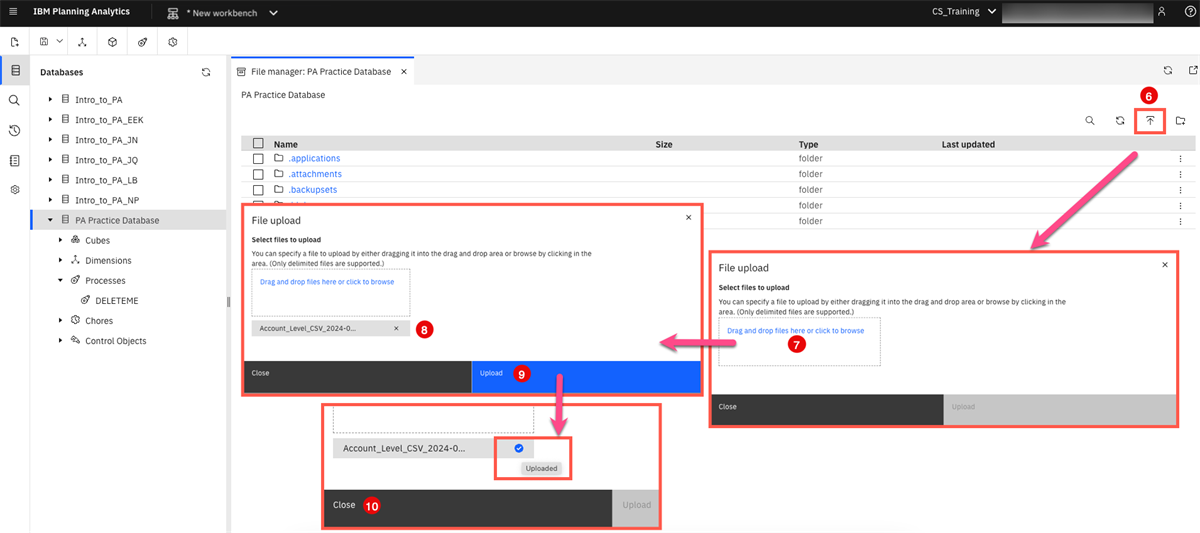The image size is (1200, 533).
Task: Toggle the select-all checkbox in Name header
Action: 258,144
